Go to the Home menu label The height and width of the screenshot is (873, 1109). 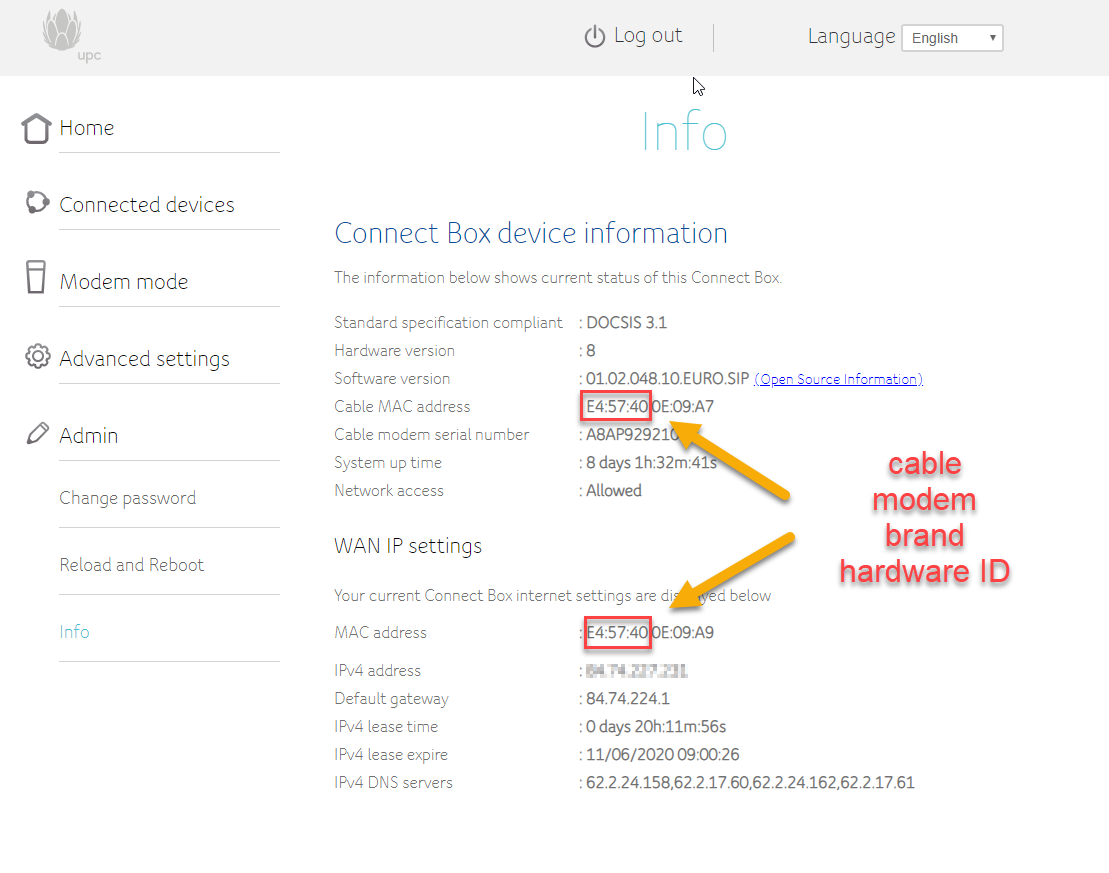tap(87, 128)
